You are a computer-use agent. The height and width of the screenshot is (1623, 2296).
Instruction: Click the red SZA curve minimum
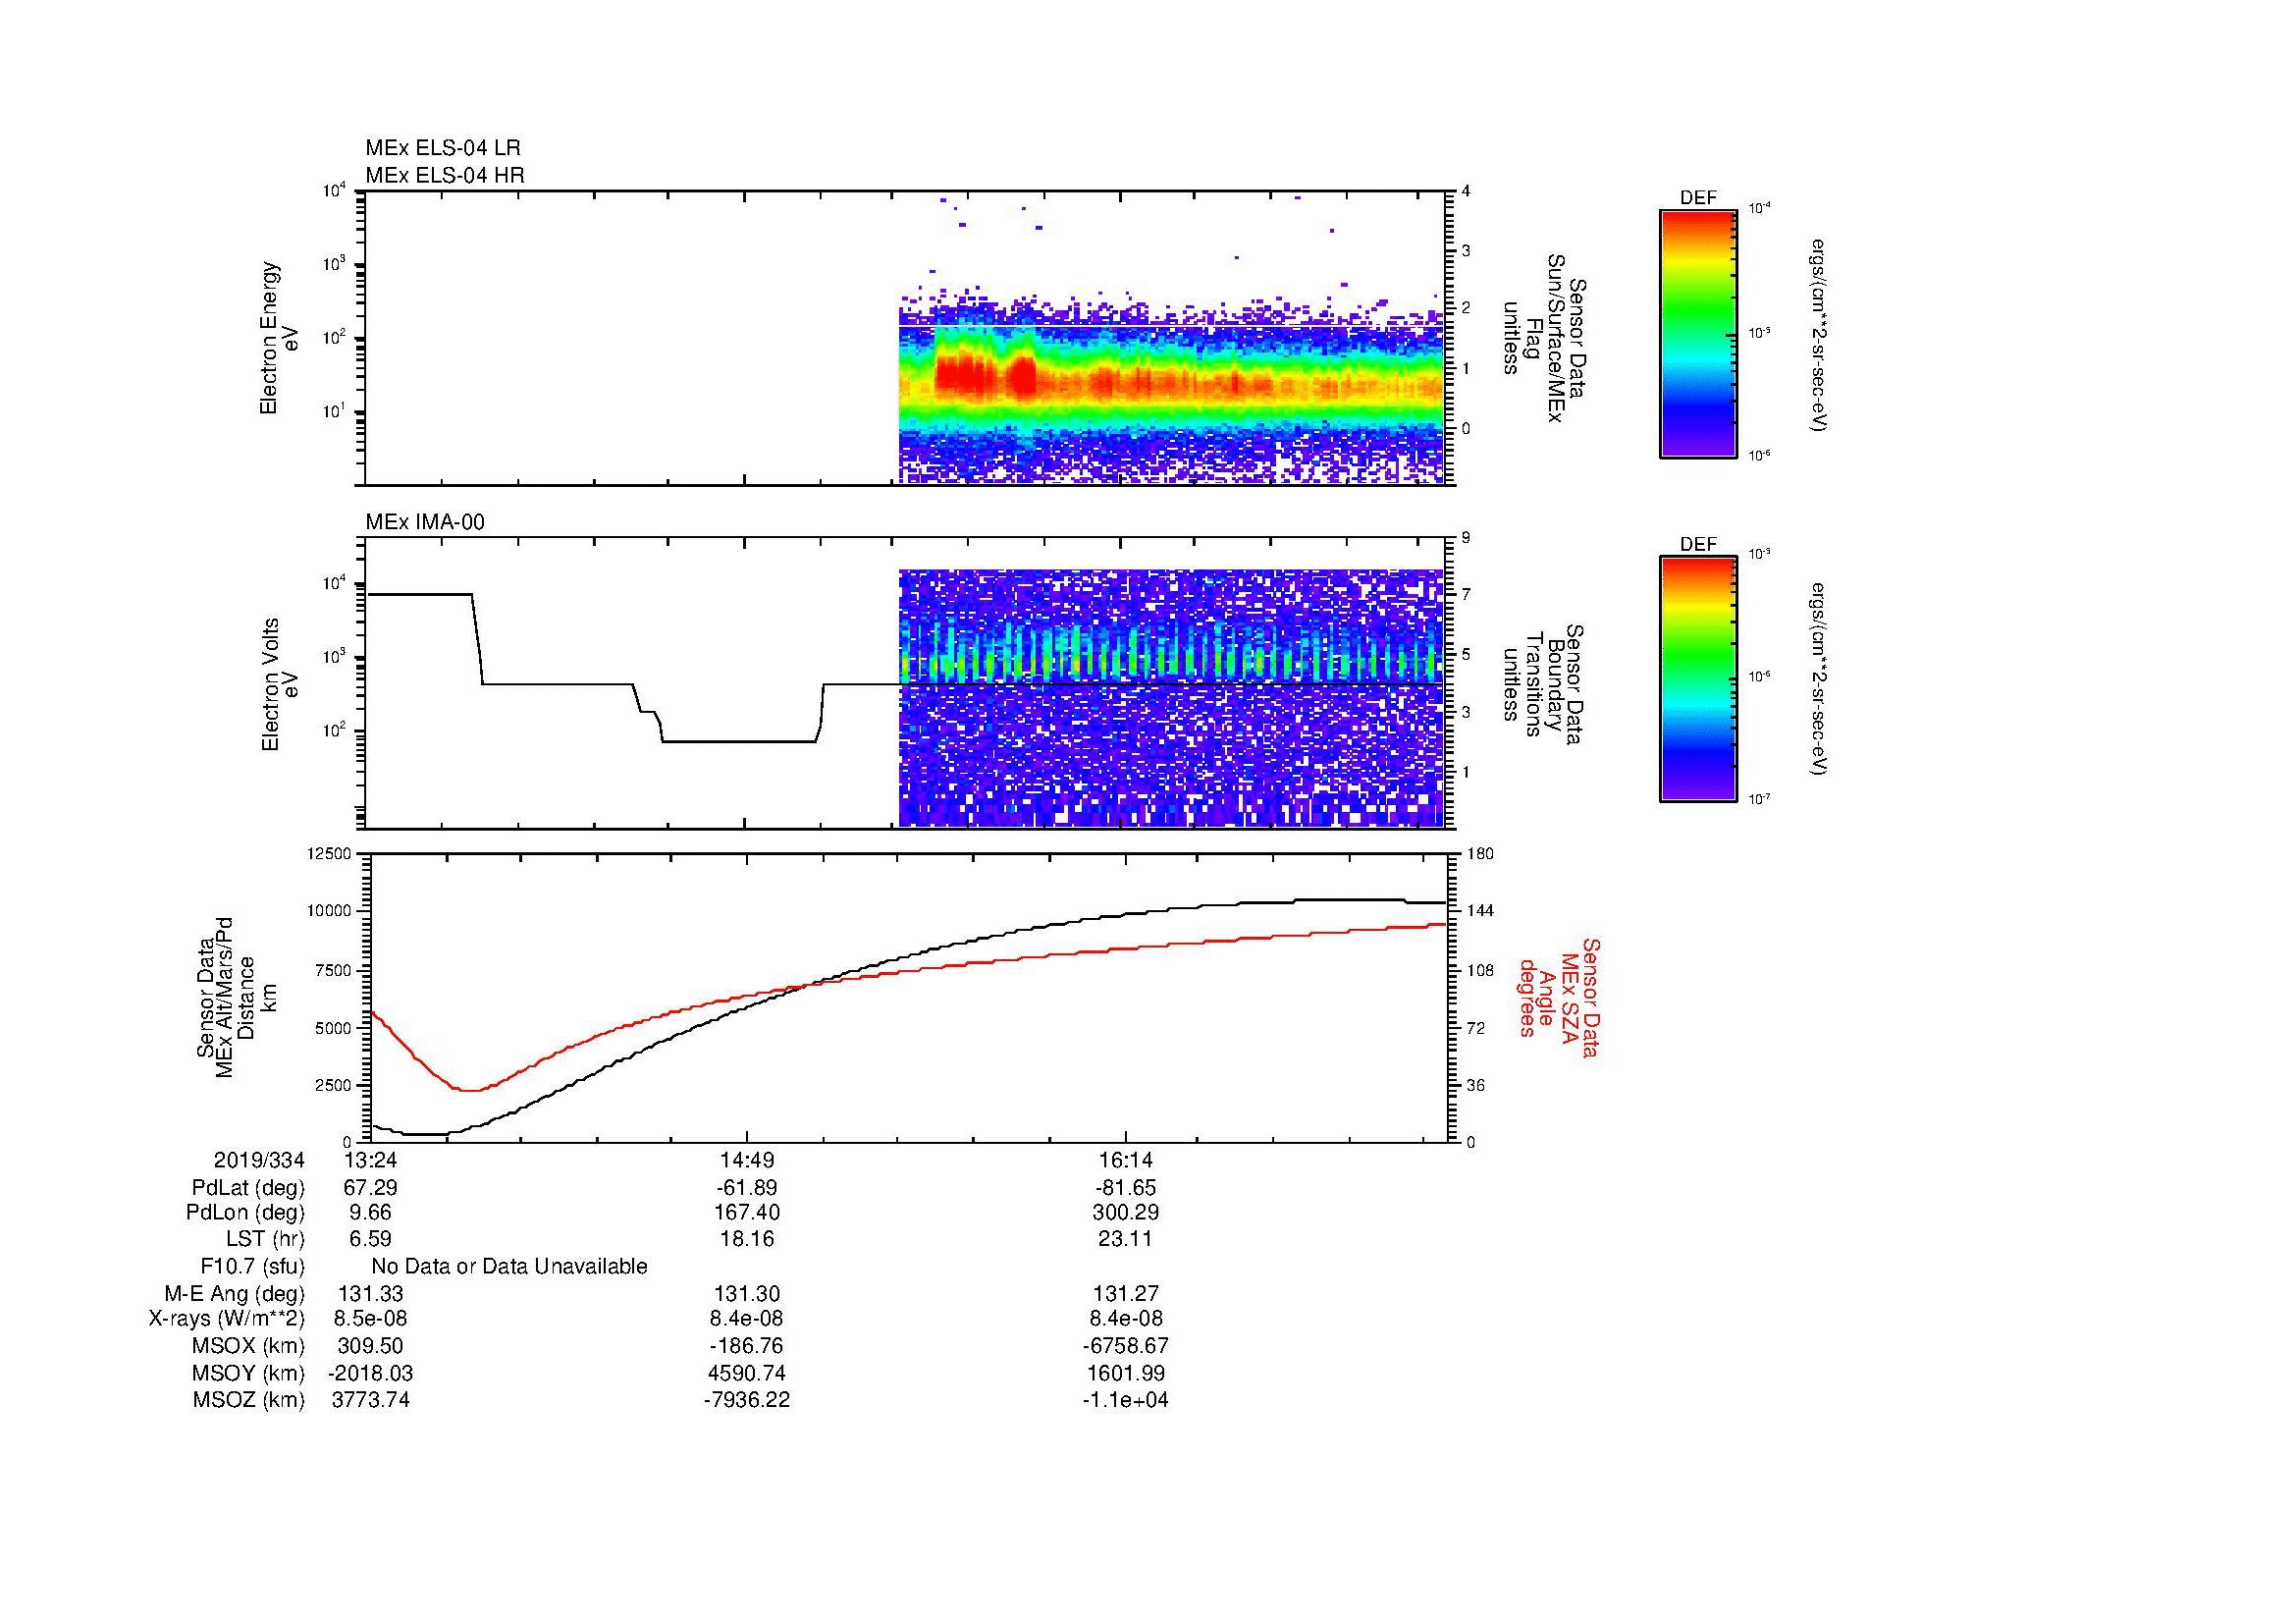[x=468, y=1090]
